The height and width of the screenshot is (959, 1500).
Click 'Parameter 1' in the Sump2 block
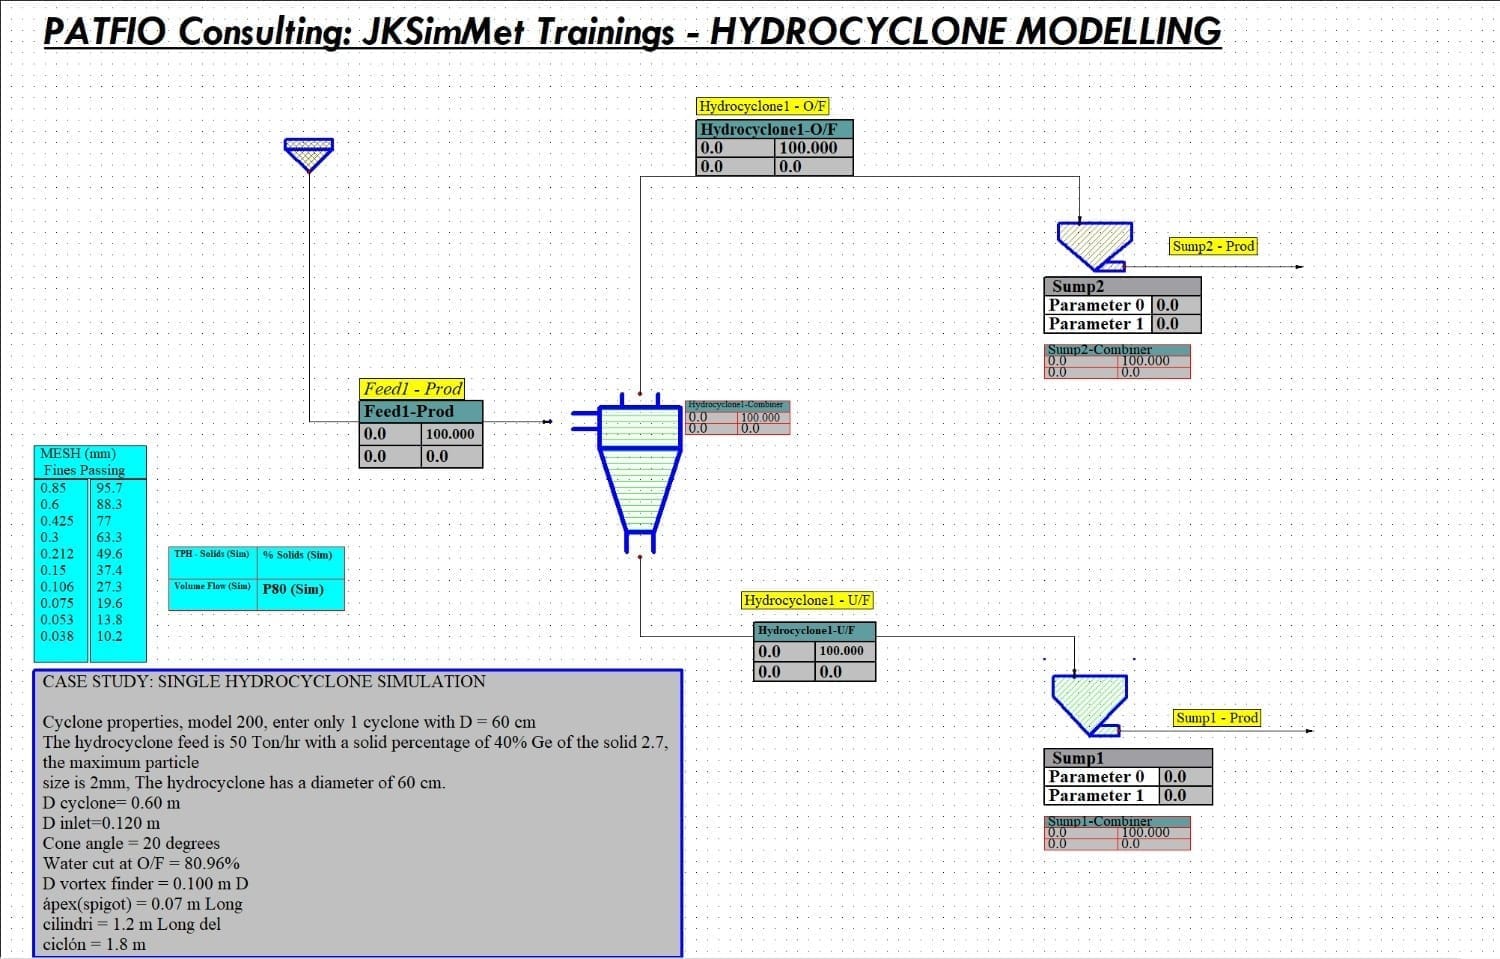click(1098, 323)
